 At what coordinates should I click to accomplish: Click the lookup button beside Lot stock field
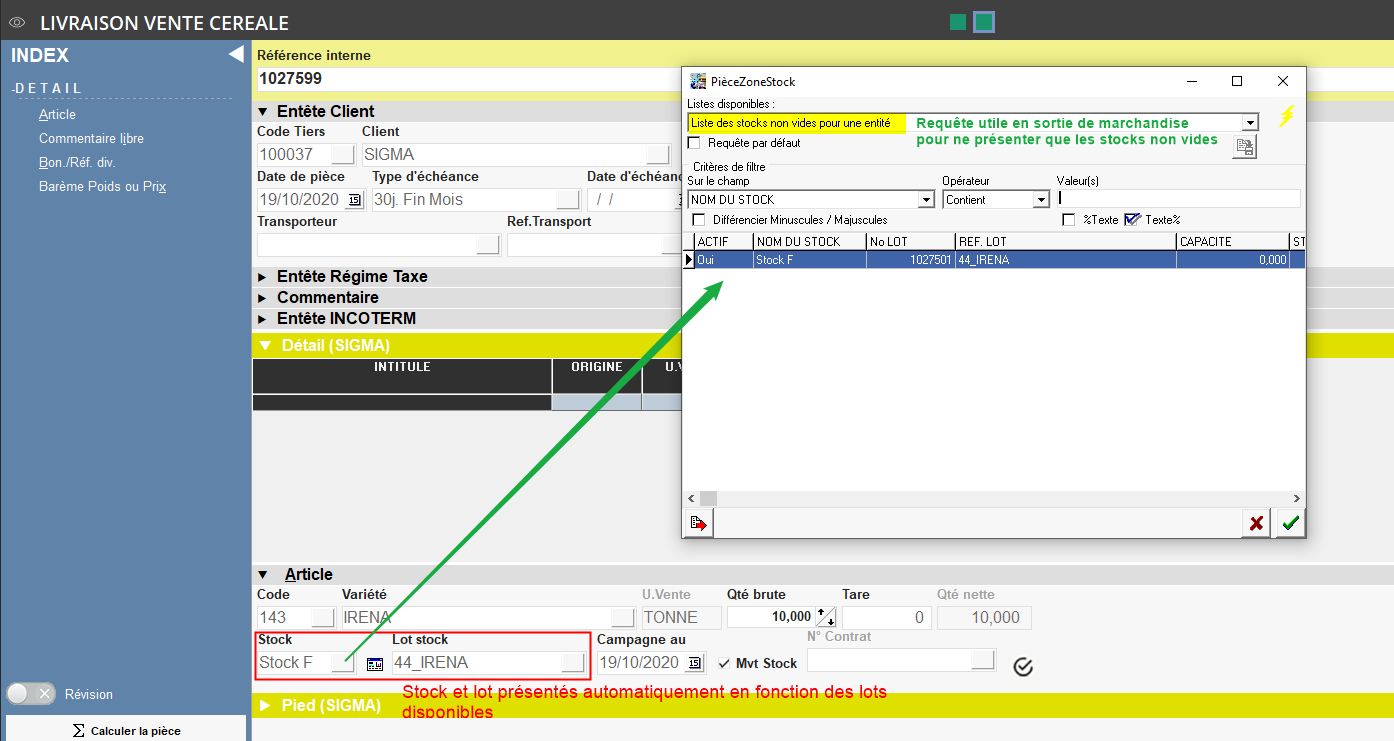[573, 662]
